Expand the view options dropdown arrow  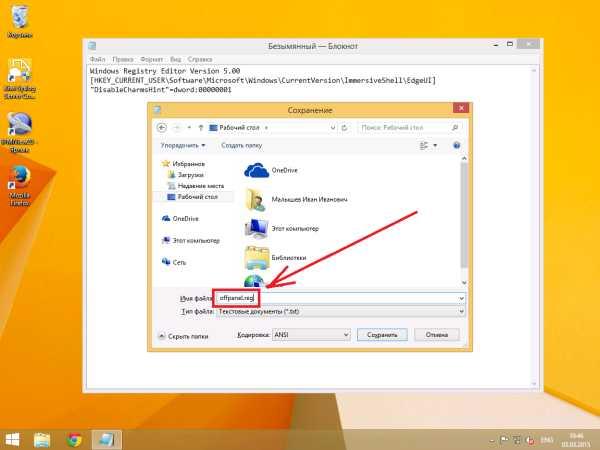tap(435, 145)
